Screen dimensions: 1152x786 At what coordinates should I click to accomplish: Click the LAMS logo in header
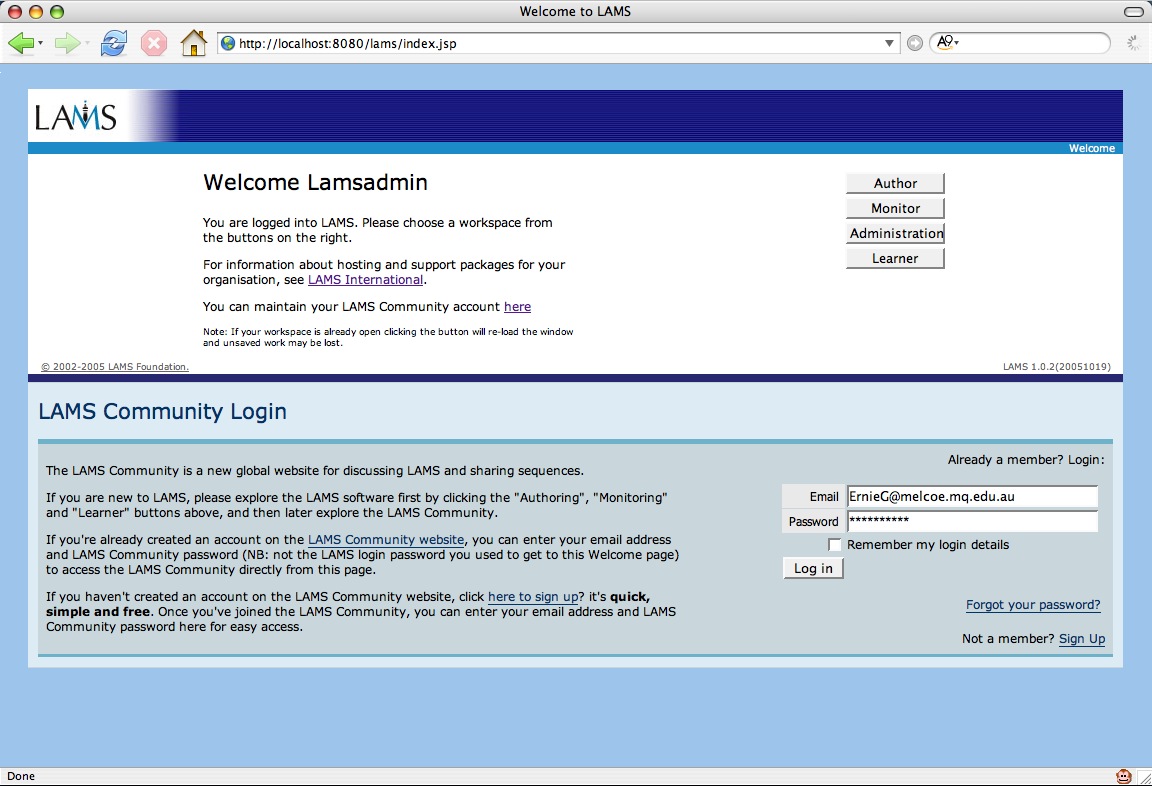(76, 117)
